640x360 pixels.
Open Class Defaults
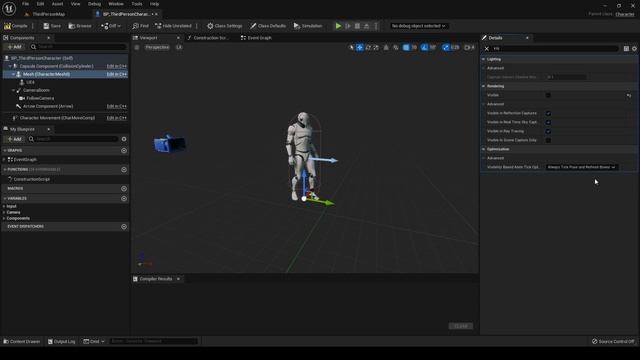click(x=268, y=26)
